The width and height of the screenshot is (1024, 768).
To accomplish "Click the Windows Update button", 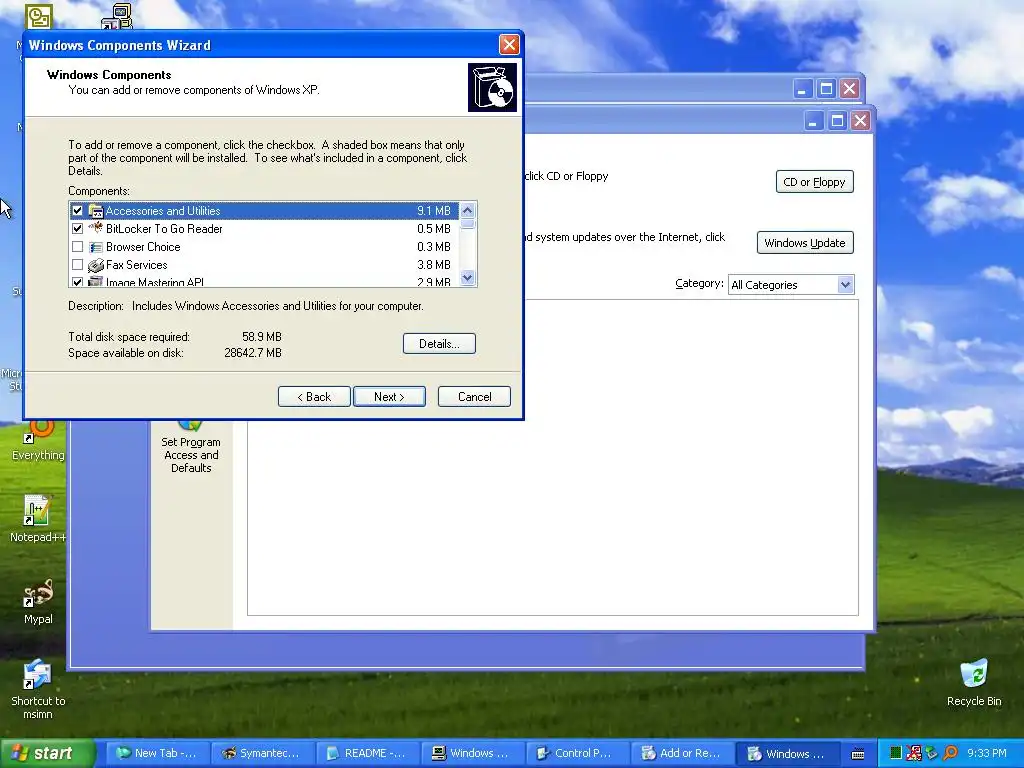I will 805,243.
